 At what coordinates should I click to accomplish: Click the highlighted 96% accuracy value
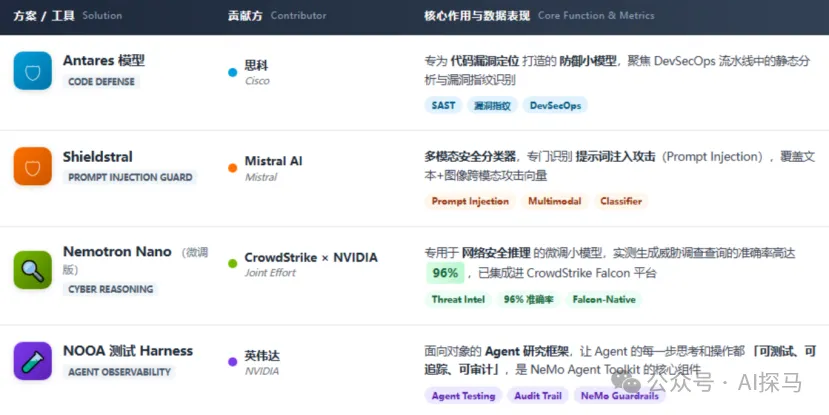[445, 273]
